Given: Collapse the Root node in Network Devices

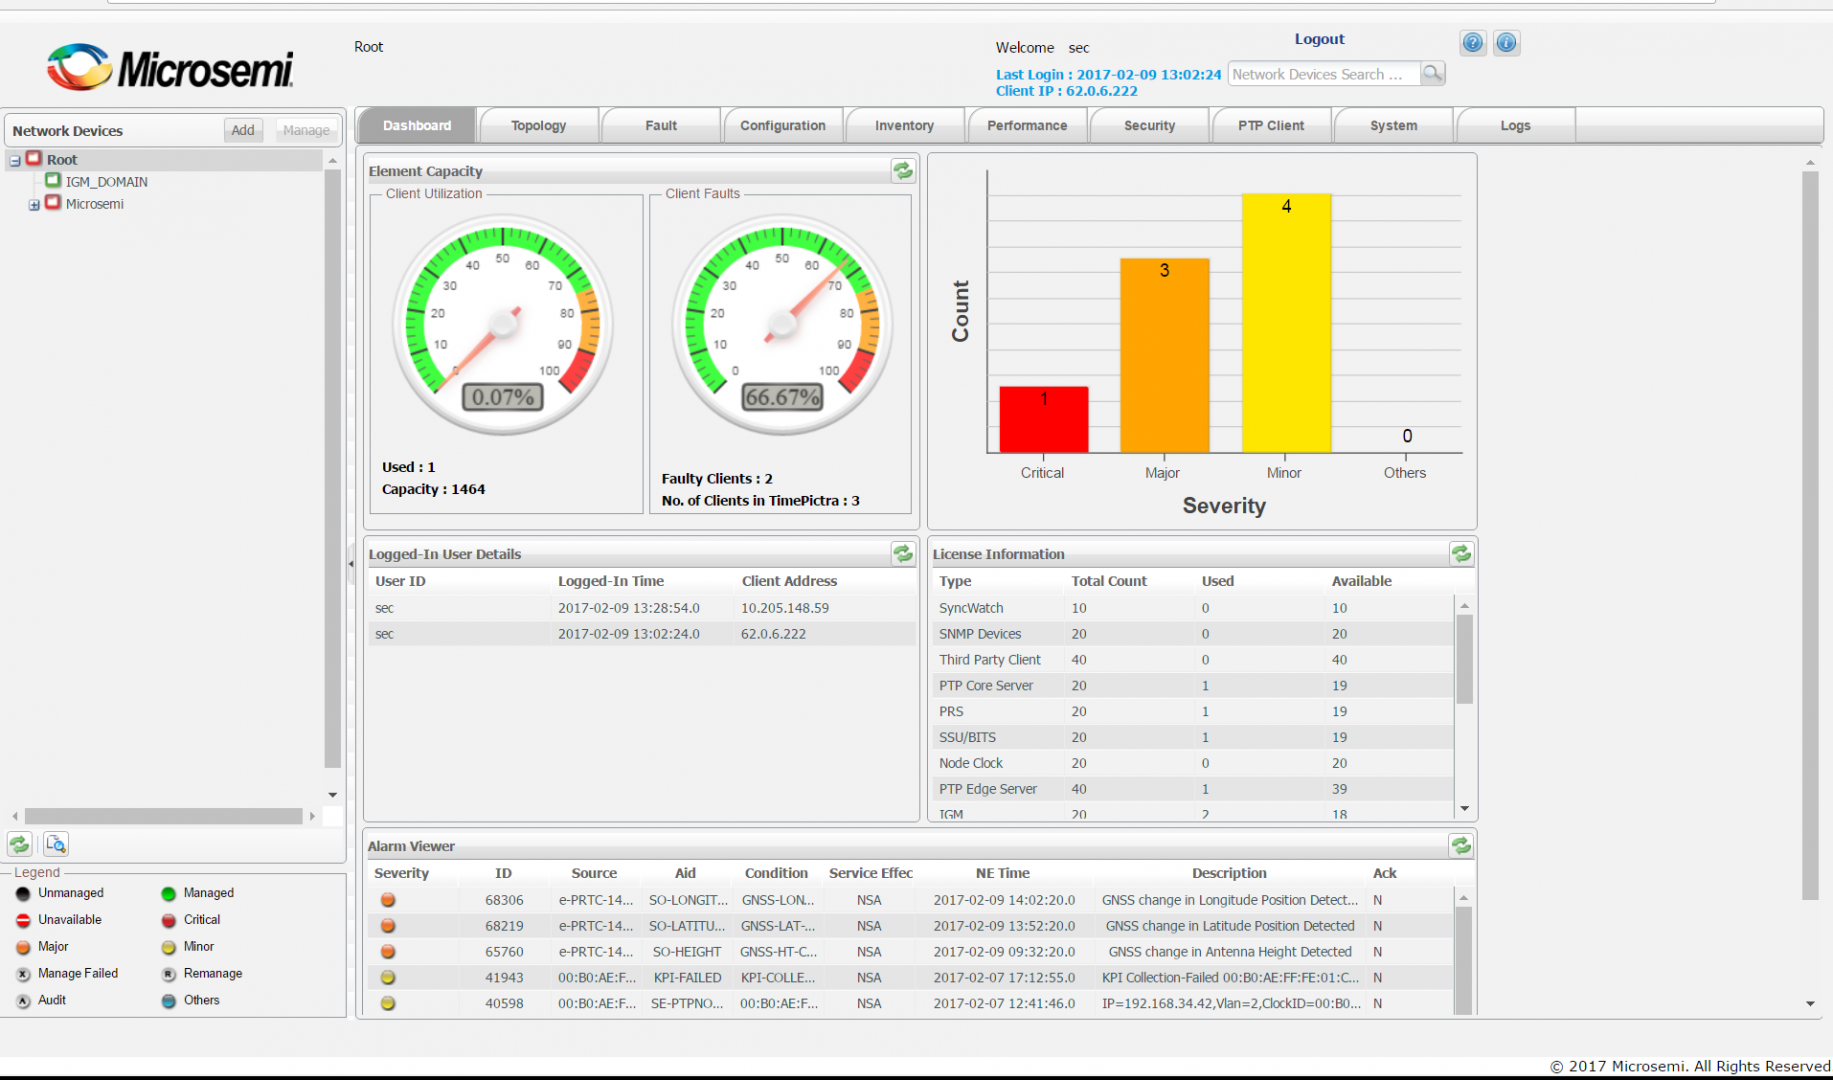Looking at the screenshot, I should [x=14, y=159].
